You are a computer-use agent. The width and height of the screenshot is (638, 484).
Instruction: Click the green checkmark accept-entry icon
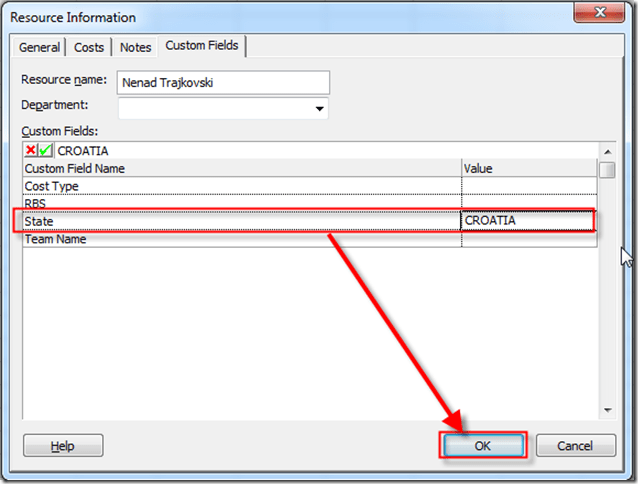click(45, 151)
